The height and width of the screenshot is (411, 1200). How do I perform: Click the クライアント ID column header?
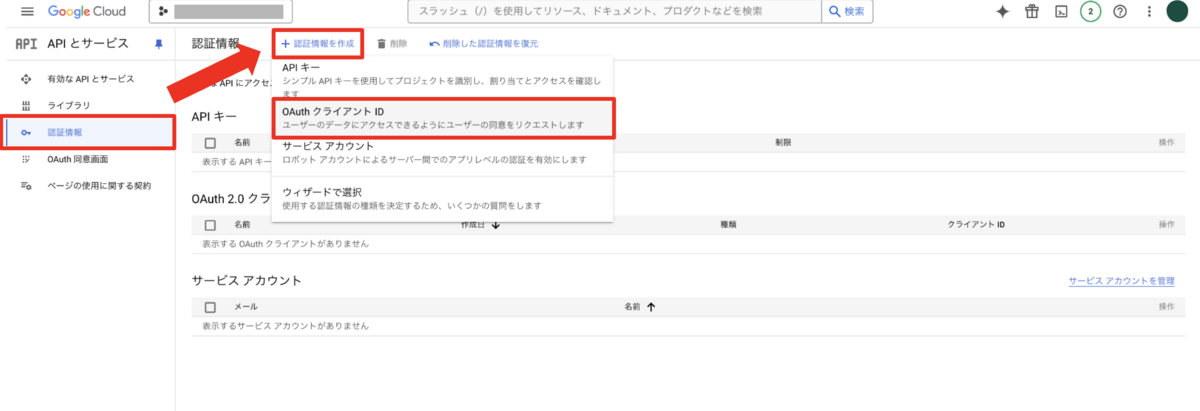(976, 225)
